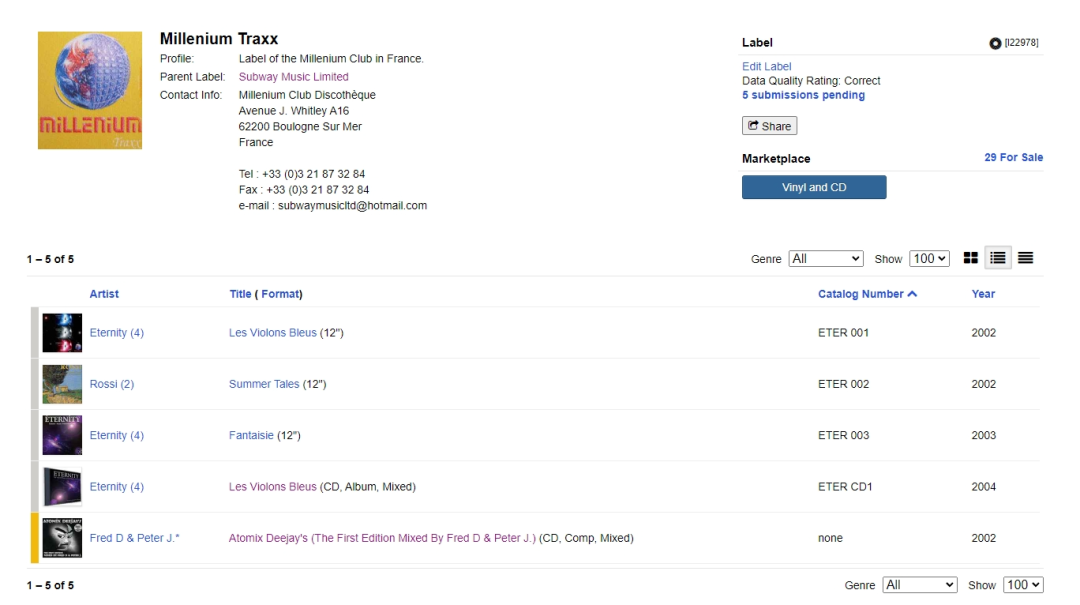Open the 5 submissions pending link
The image size is (1080, 605).
pyautogui.click(x=803, y=95)
